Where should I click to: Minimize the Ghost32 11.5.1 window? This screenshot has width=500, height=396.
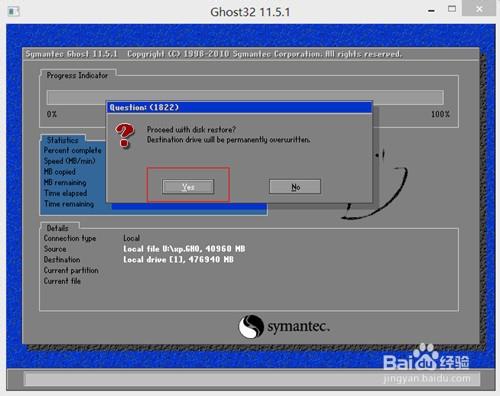[431, 11]
